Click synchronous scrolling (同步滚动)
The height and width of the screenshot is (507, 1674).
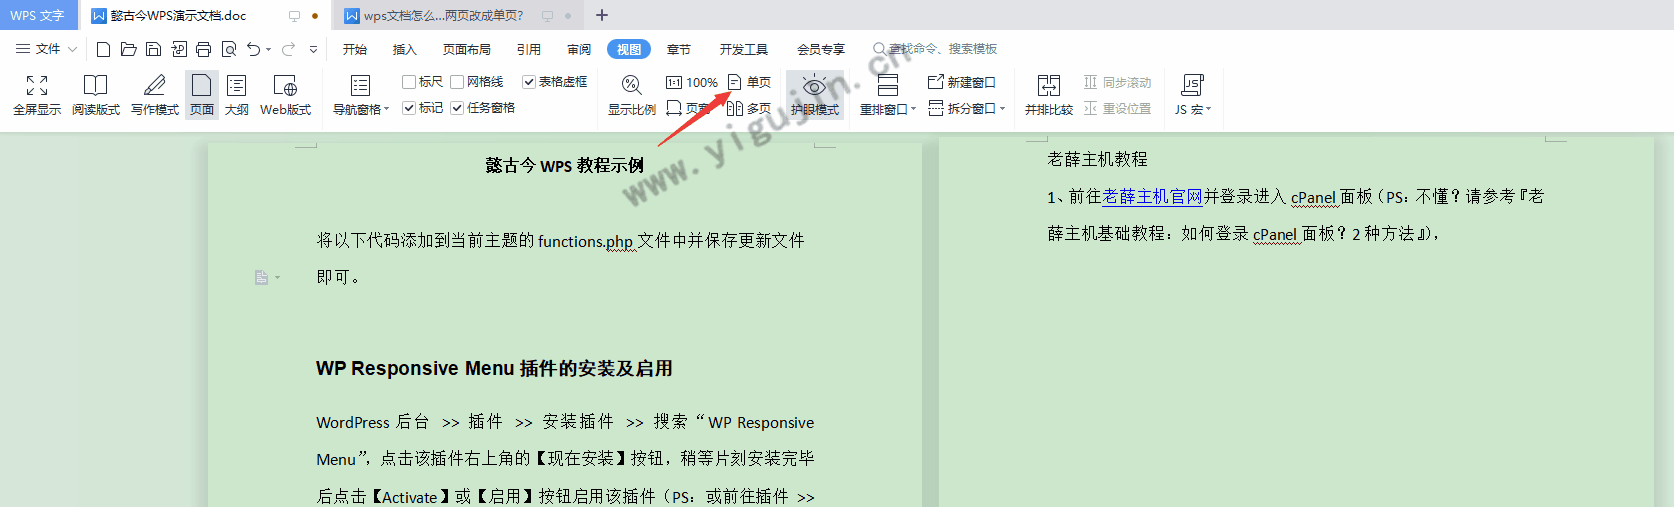[1117, 82]
